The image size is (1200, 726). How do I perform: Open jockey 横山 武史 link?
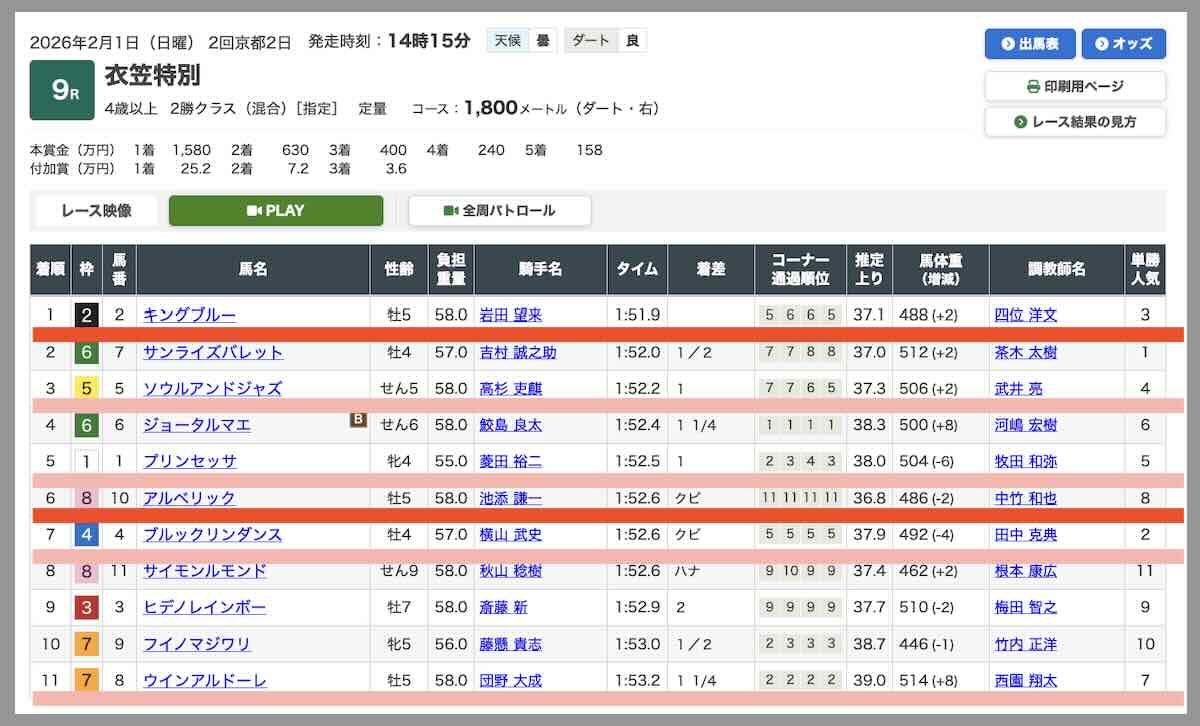510,535
